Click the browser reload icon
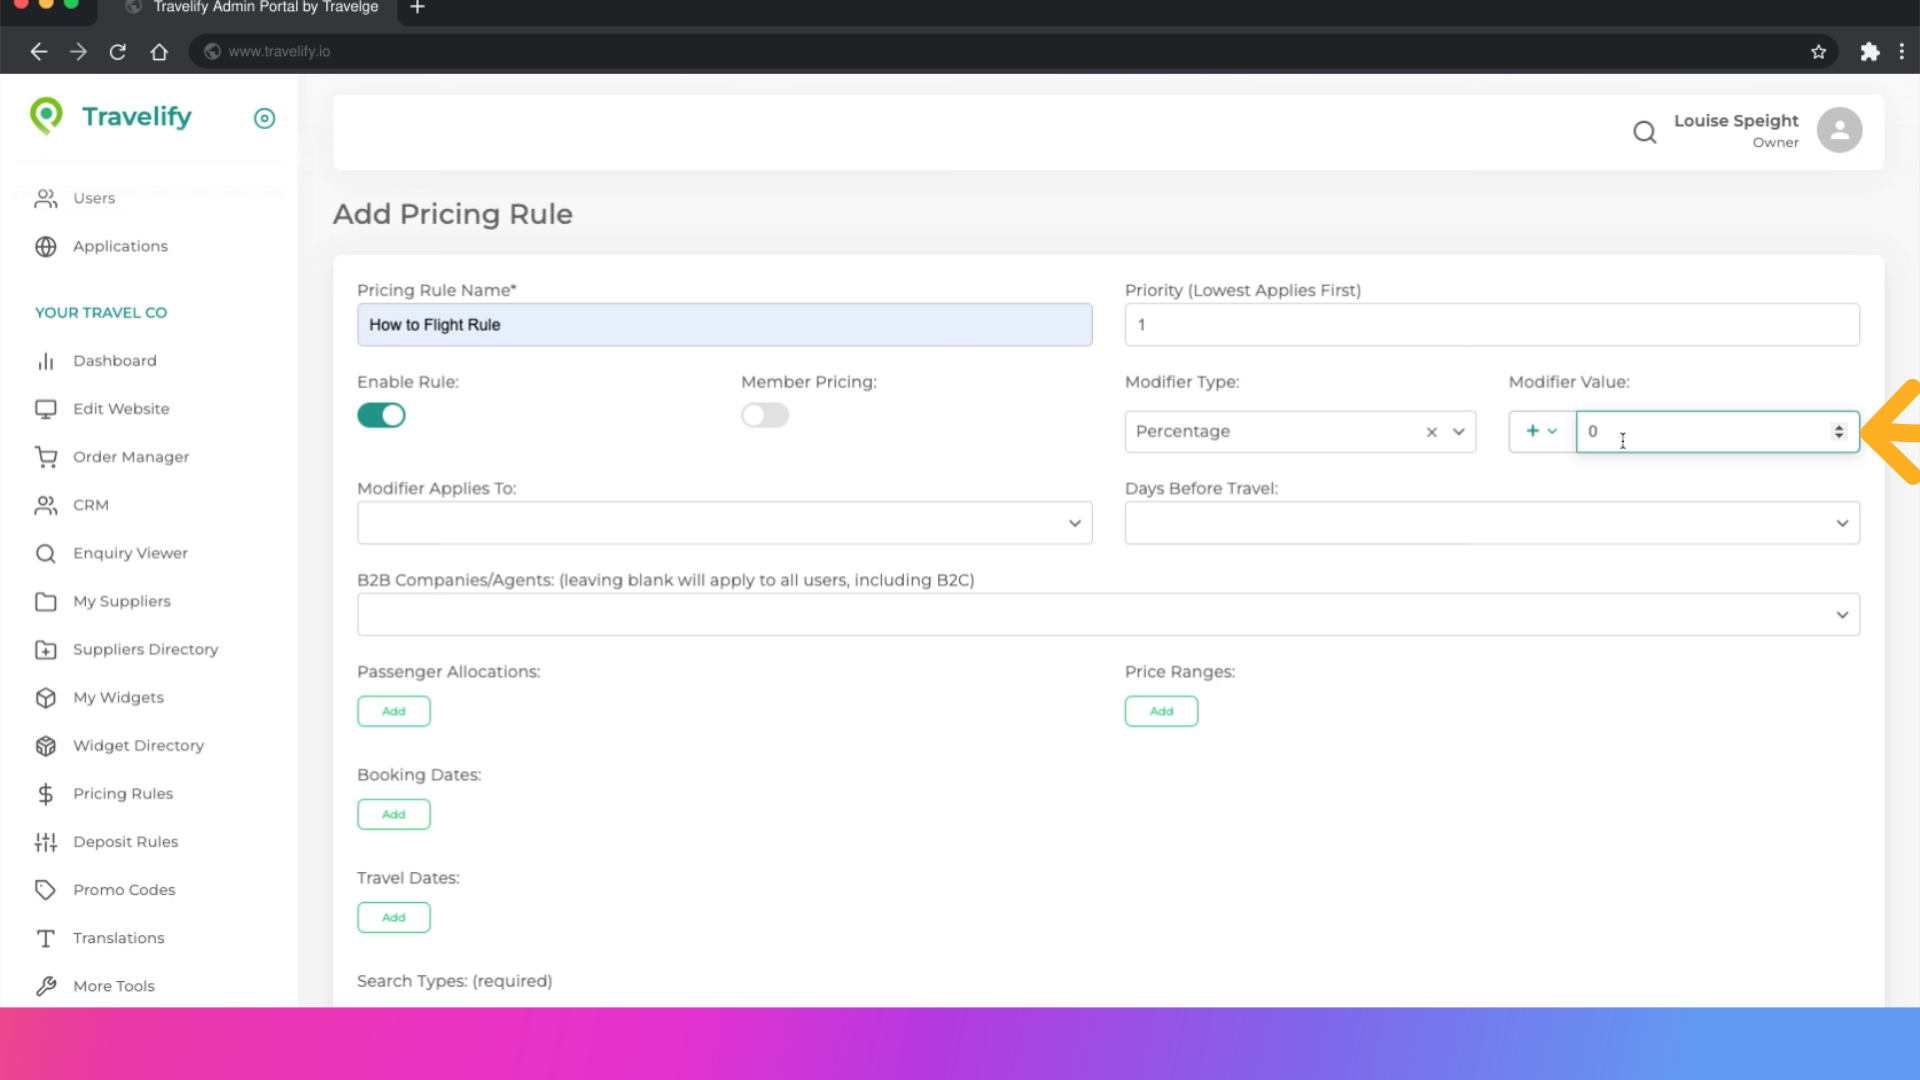 (x=118, y=51)
